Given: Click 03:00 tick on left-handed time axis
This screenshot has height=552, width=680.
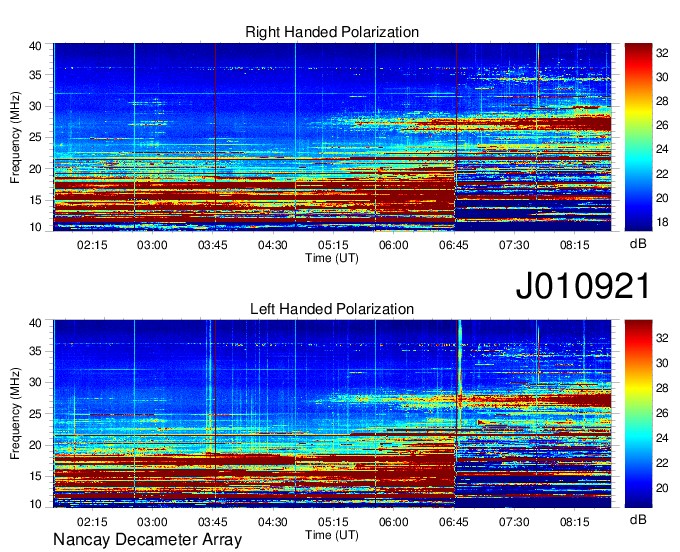Looking at the screenshot, I should (x=152, y=522).
